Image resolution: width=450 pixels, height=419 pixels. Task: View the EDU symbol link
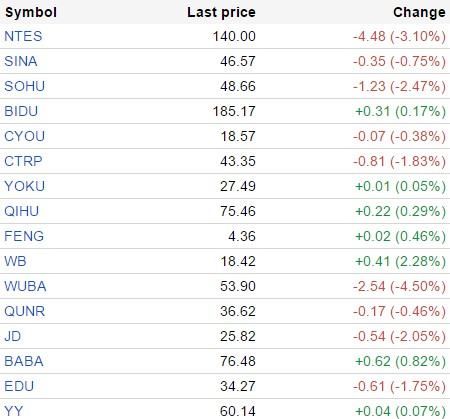19,386
